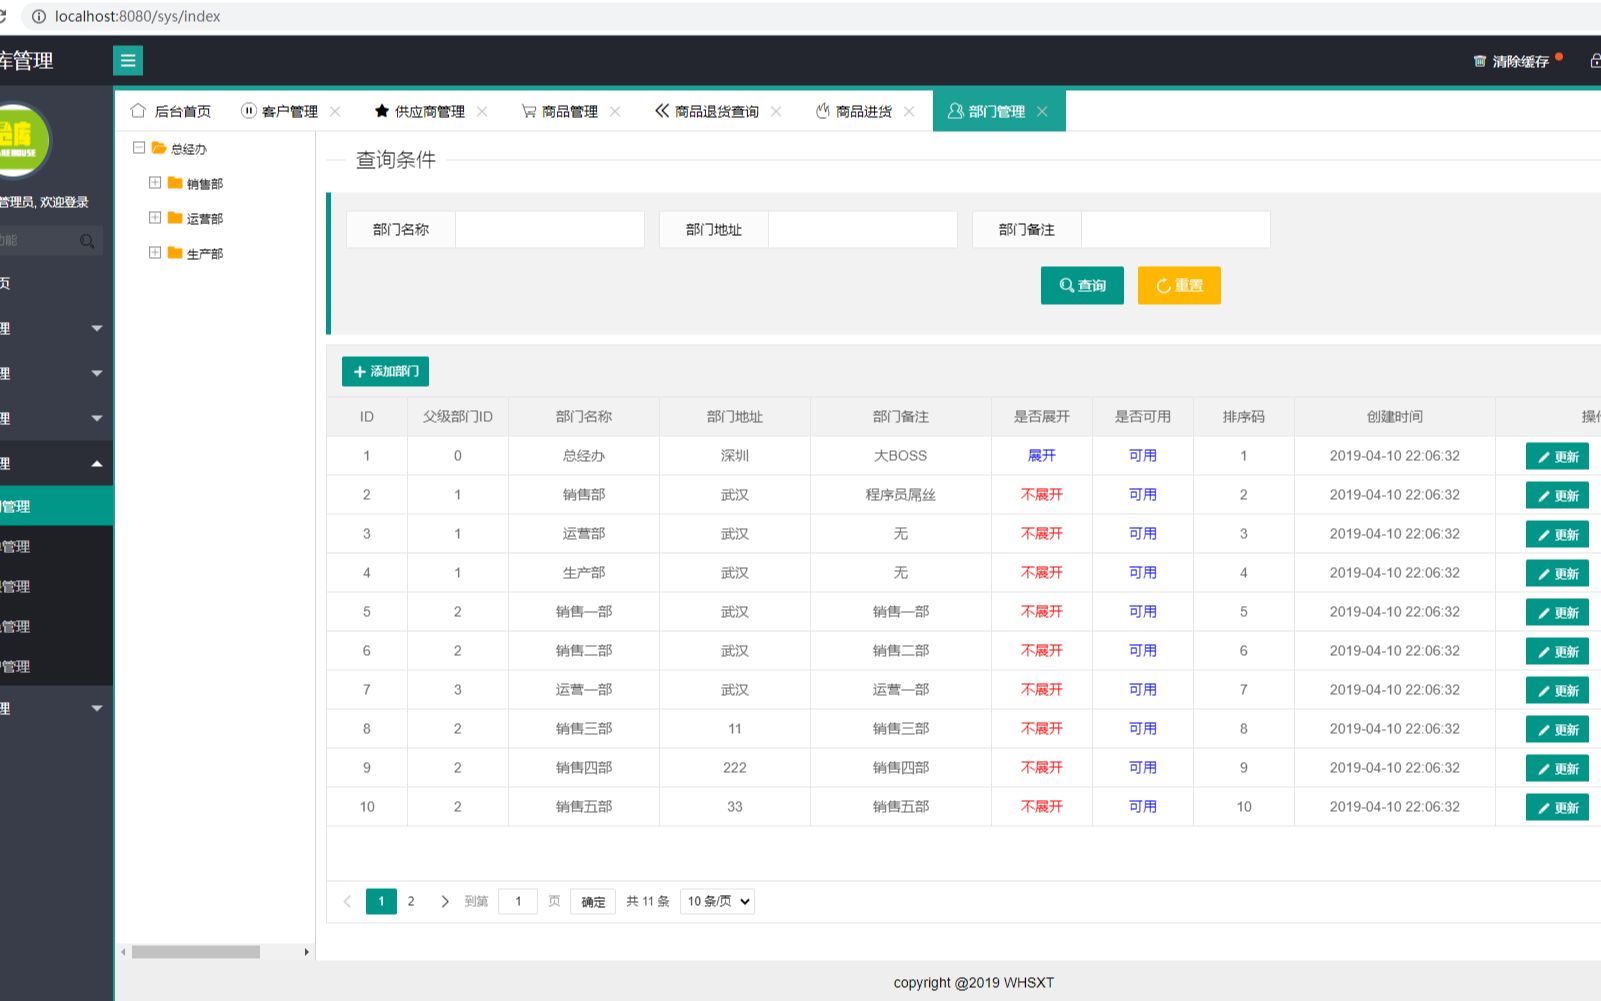This screenshot has width=1601, height=1001.
Task: Open the 10 条/页 page size dropdown
Action: (x=717, y=901)
